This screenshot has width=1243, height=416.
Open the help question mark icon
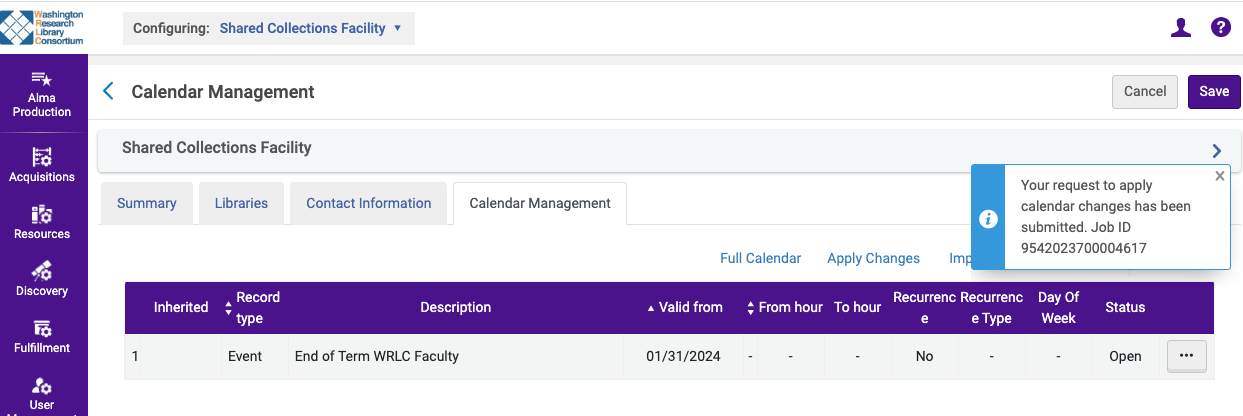point(1220,28)
